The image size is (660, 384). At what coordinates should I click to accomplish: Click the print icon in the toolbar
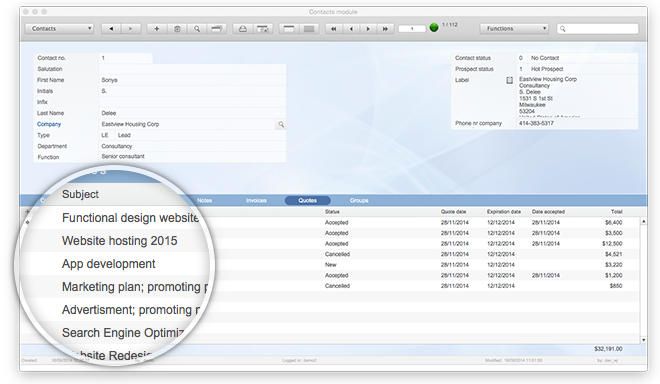click(x=243, y=29)
